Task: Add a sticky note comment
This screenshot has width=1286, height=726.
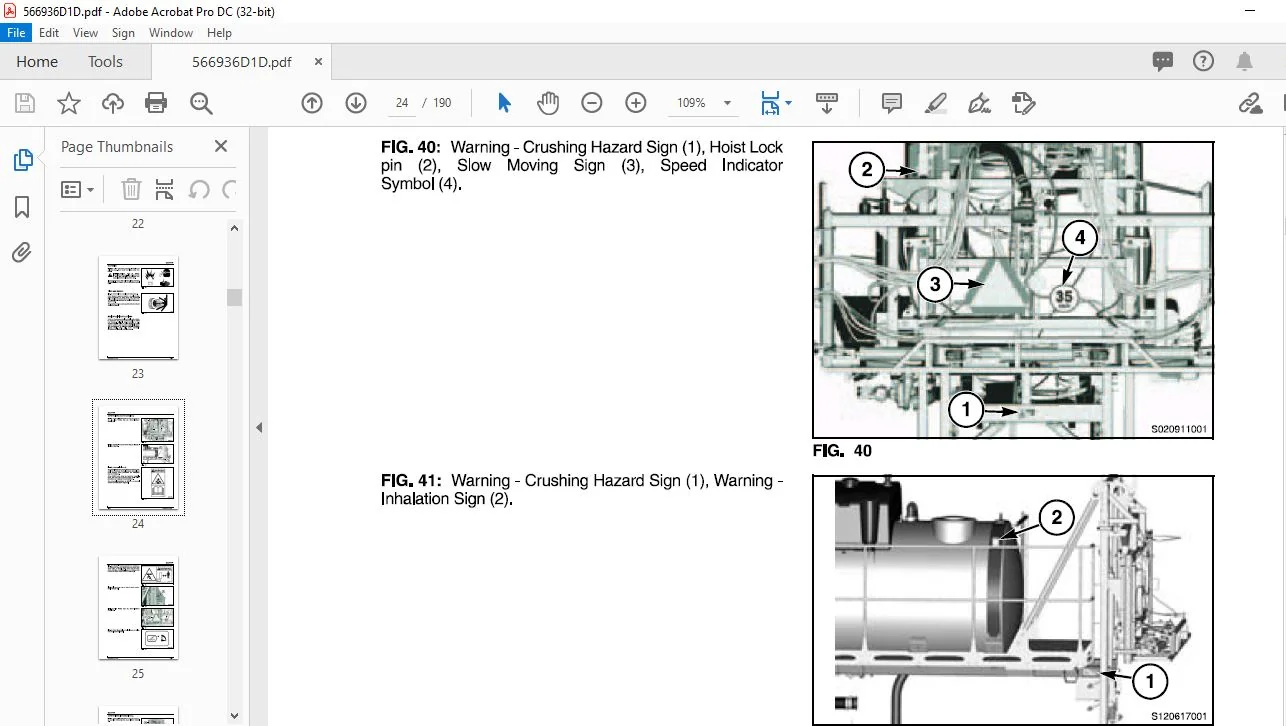Action: point(892,103)
